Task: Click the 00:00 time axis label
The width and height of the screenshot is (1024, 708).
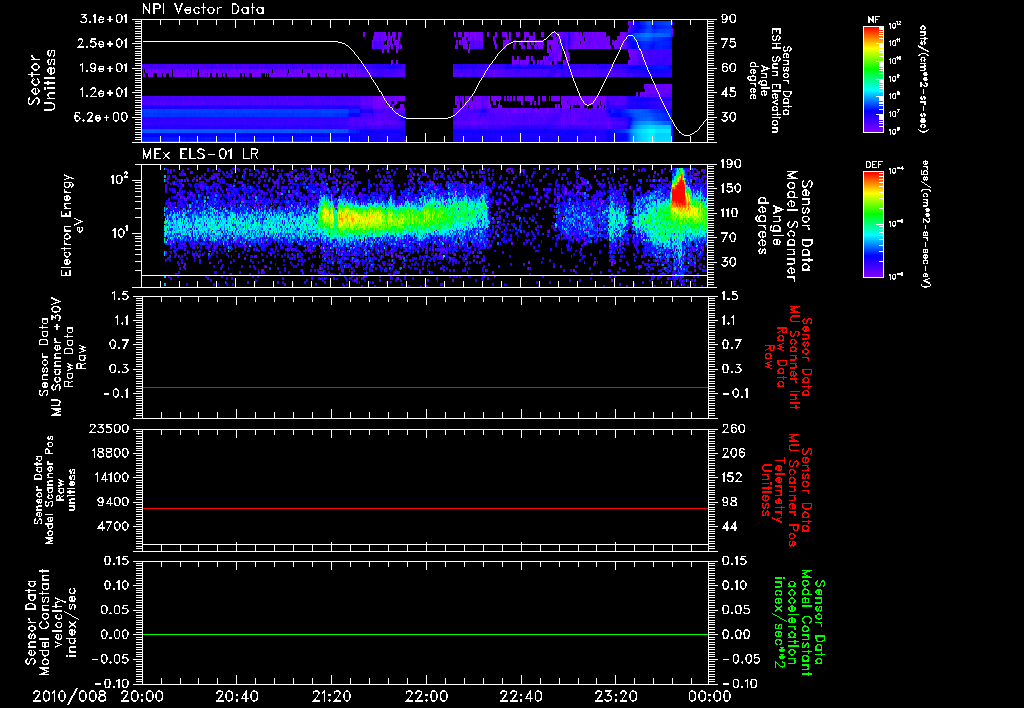Action: coord(710,696)
